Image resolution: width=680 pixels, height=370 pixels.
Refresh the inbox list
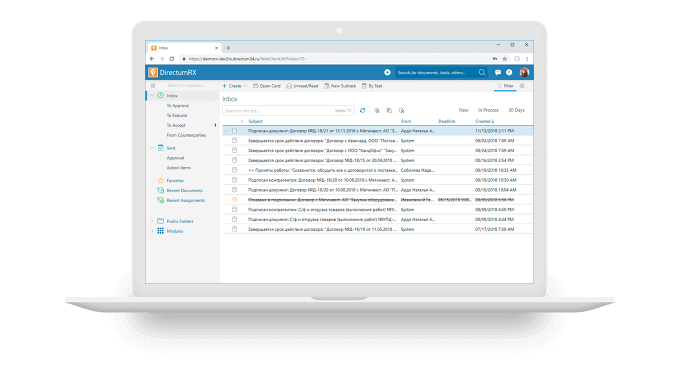pyautogui.click(x=363, y=111)
